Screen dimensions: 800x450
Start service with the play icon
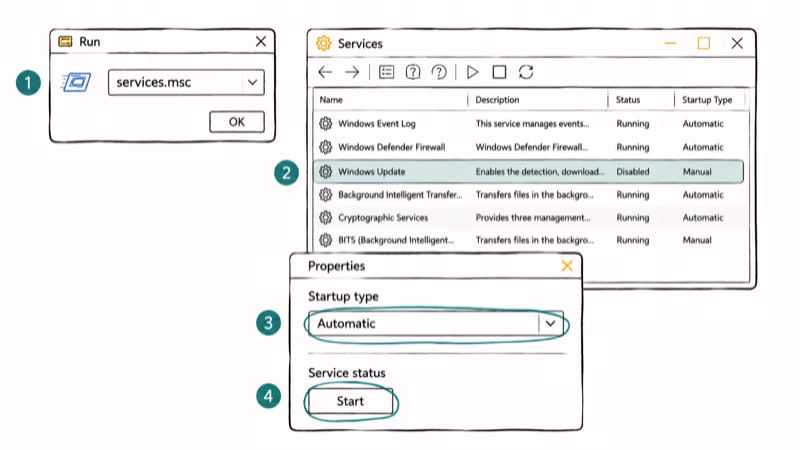(x=472, y=72)
